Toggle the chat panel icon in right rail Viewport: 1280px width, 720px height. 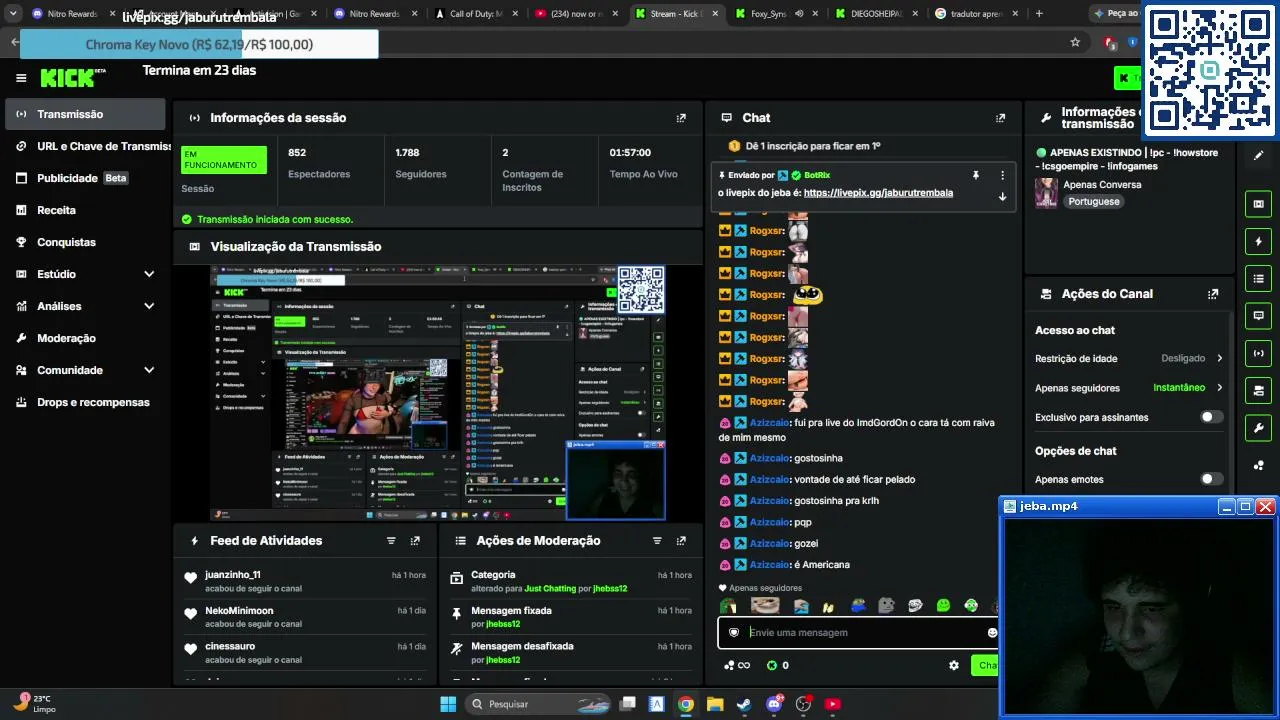pos(1258,315)
